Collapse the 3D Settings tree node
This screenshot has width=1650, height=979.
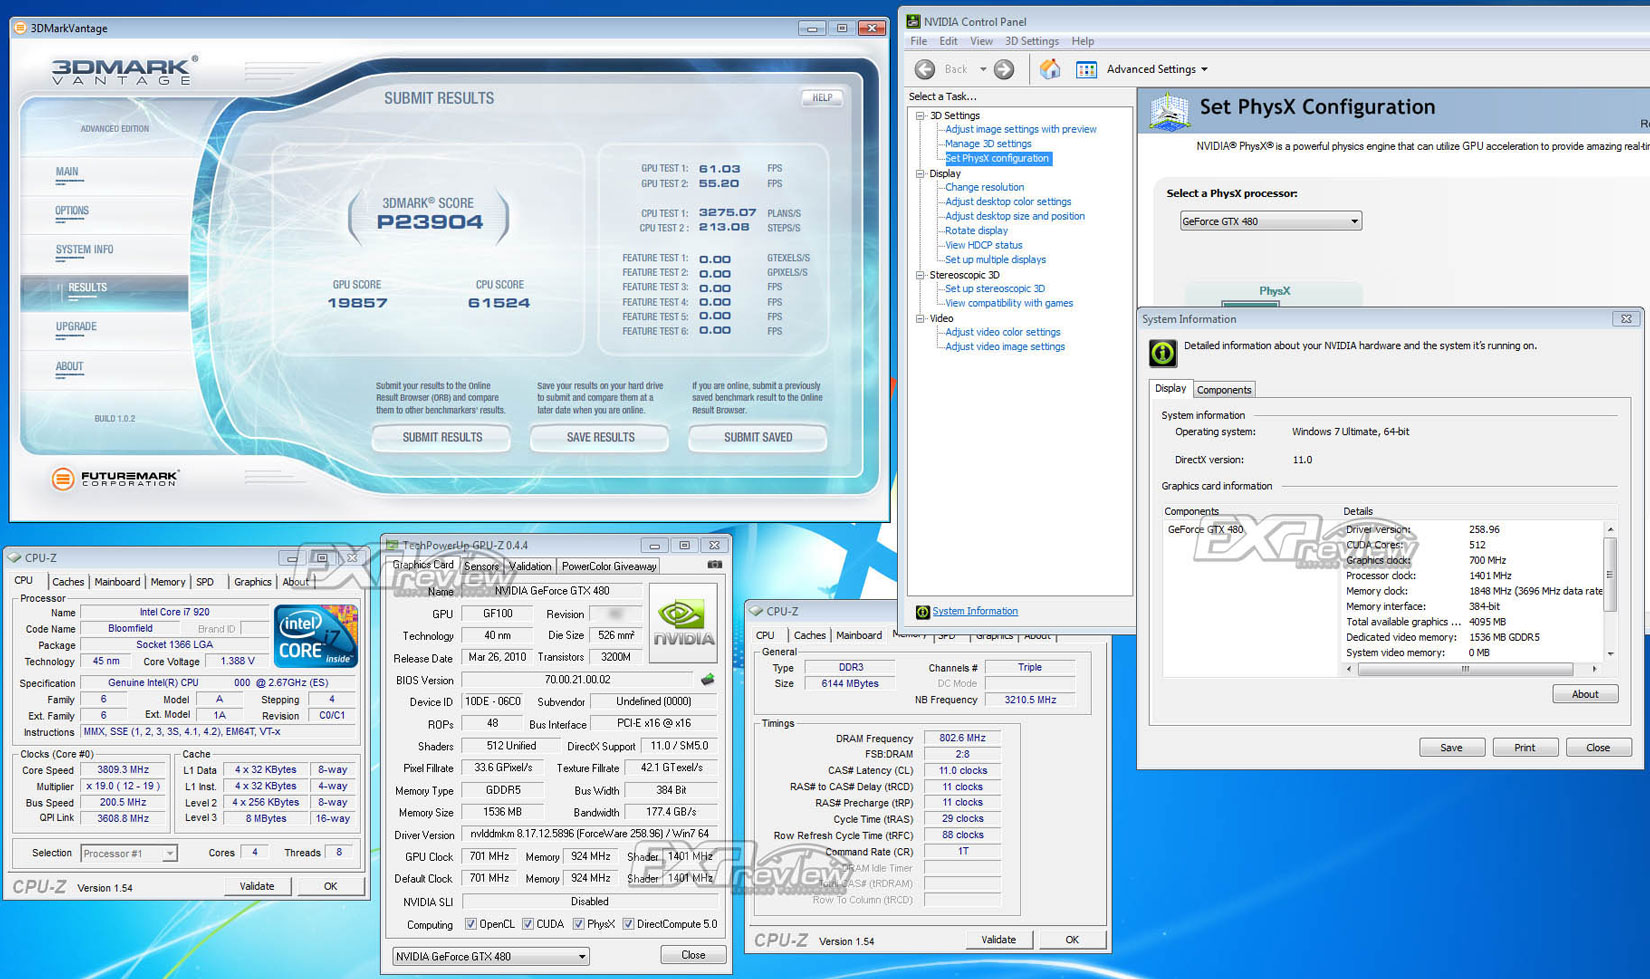point(920,116)
